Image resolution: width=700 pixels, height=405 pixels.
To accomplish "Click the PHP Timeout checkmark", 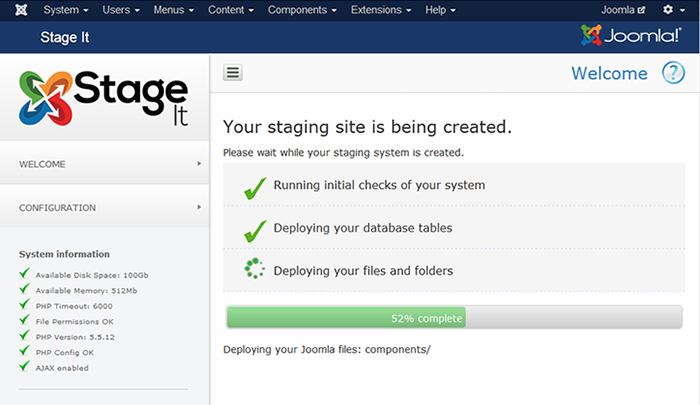I will (25, 304).
